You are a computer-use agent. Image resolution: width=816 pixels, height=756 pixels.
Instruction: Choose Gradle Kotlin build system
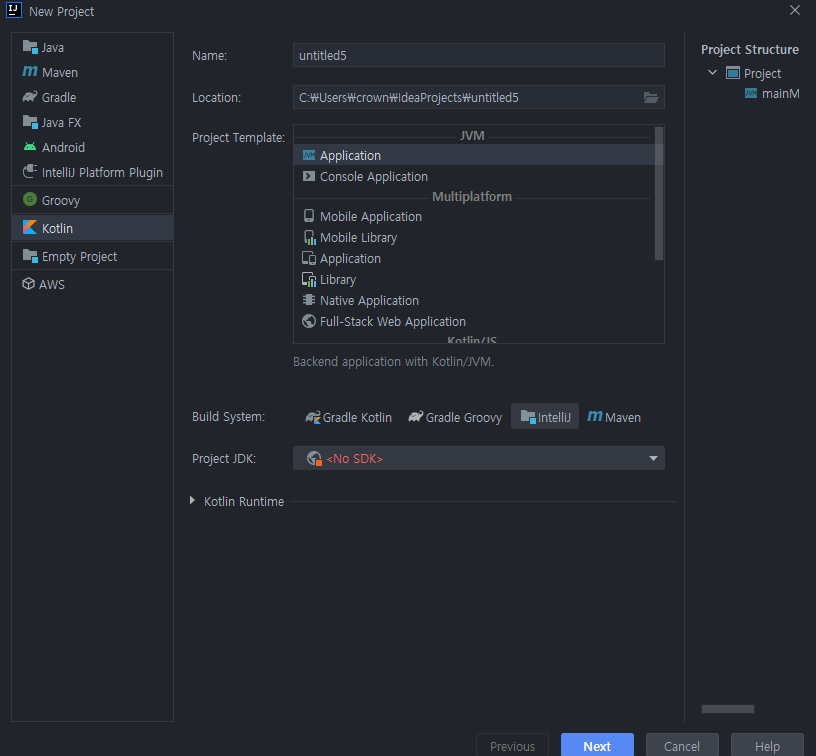[348, 417]
